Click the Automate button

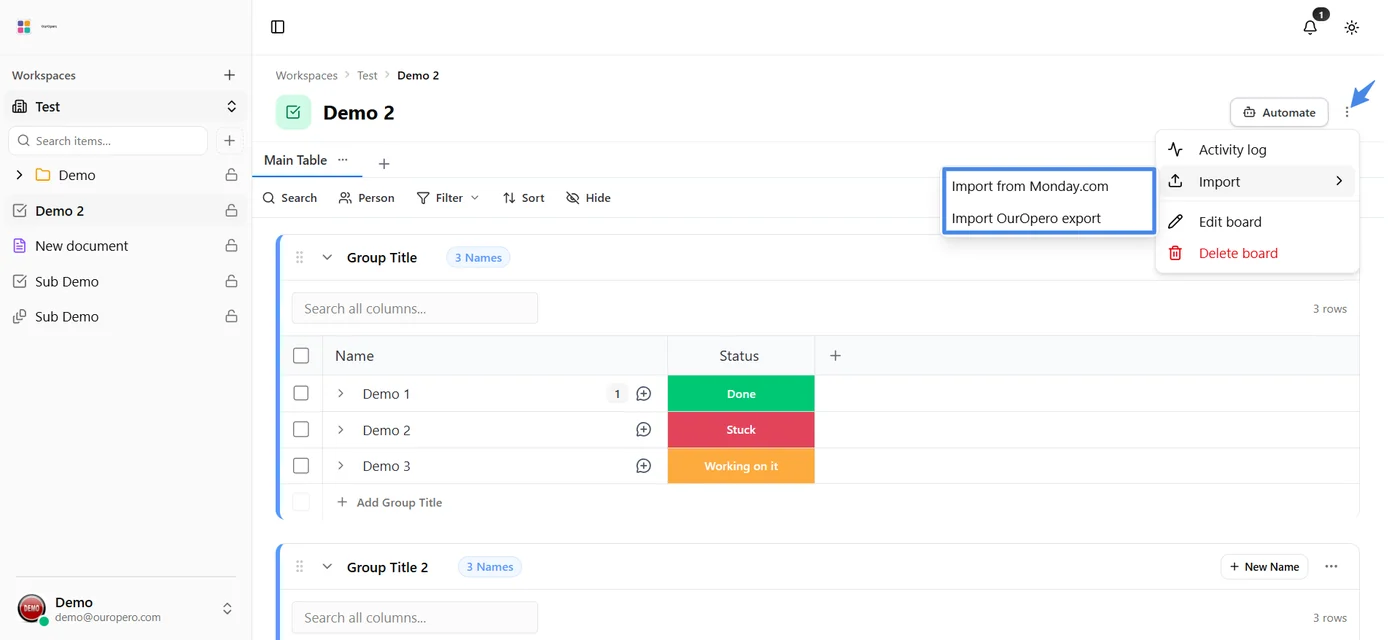point(1279,113)
